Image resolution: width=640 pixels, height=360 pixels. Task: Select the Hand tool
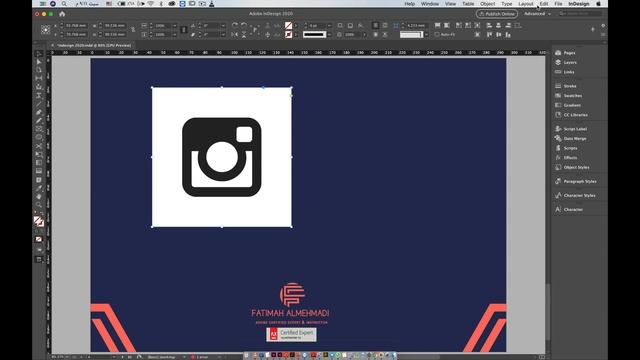39,196
